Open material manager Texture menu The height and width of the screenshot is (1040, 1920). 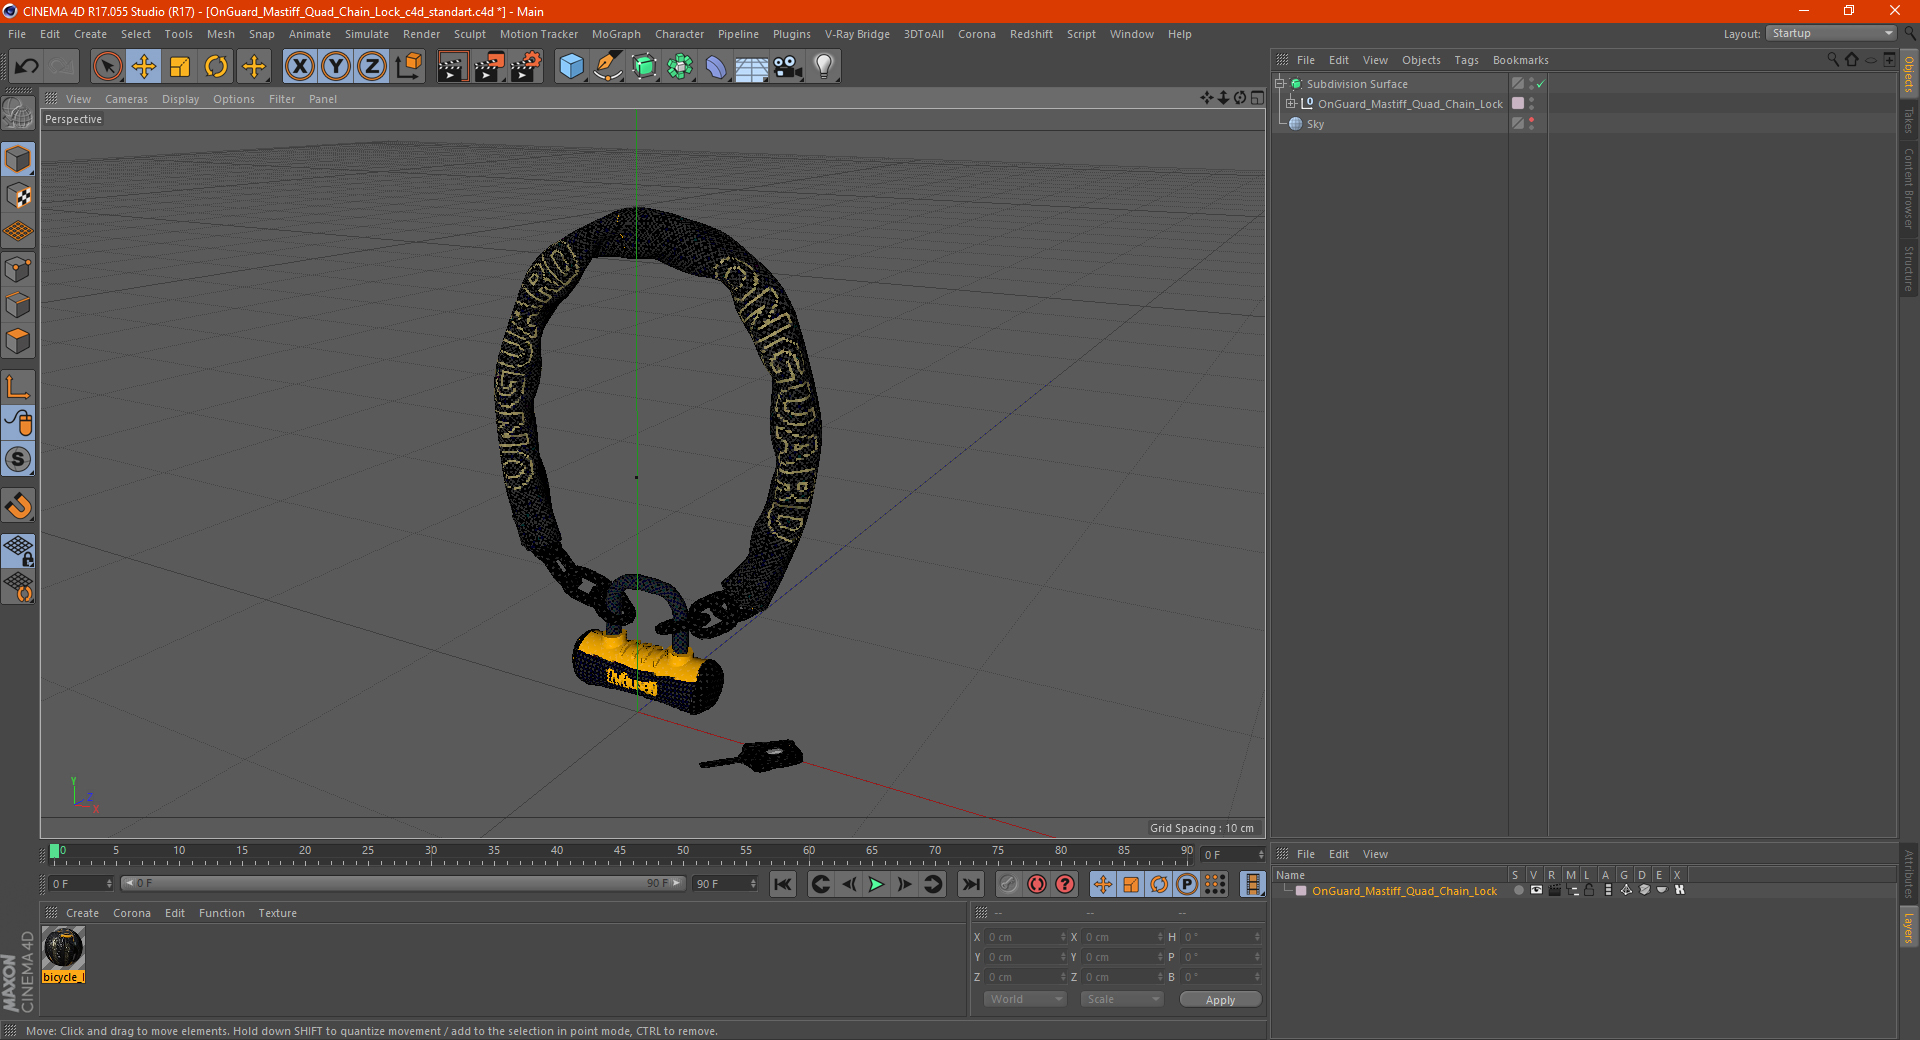(x=277, y=913)
